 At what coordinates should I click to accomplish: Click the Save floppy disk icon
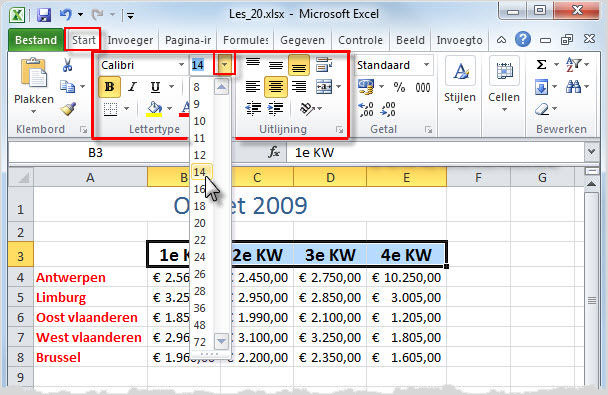point(44,15)
